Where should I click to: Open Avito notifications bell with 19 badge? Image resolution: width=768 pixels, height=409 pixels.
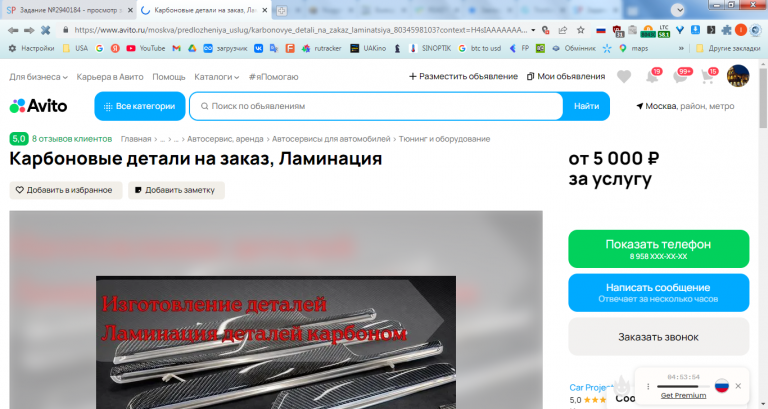coord(653,76)
